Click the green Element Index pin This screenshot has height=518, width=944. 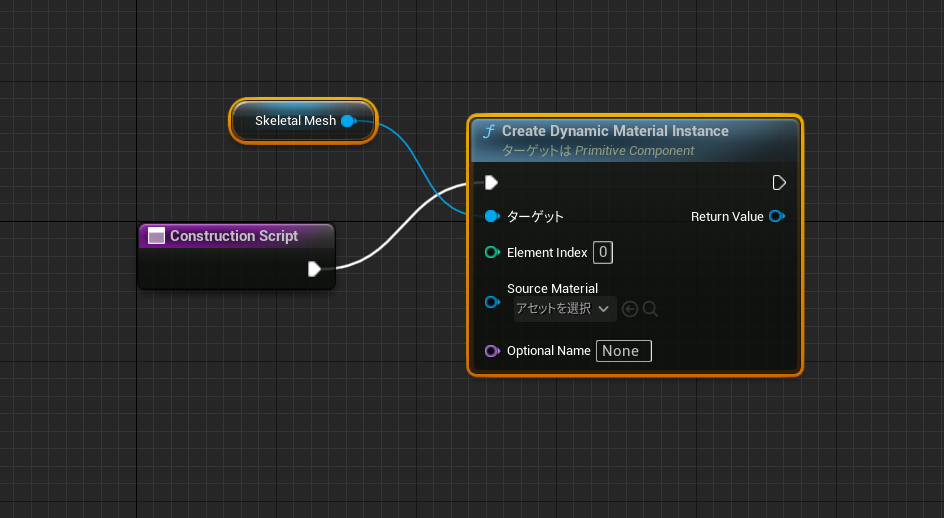pyautogui.click(x=491, y=252)
